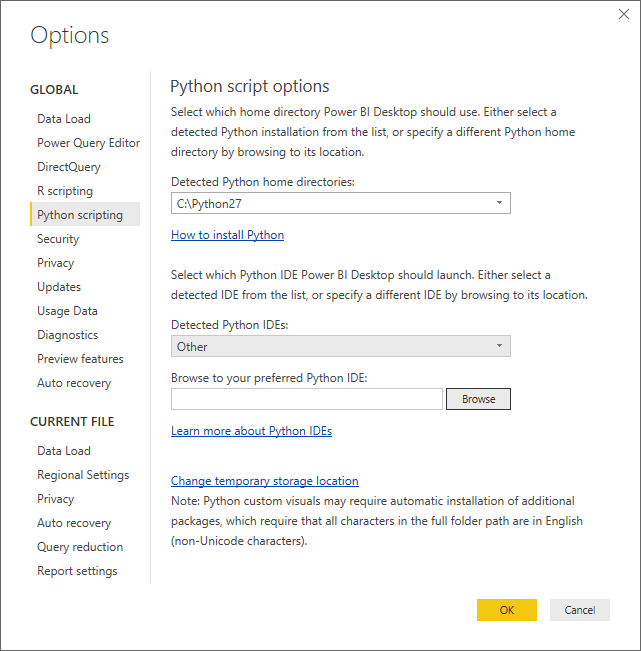The image size is (641, 651).
Task: Confirm settings with OK button
Action: pos(506,610)
